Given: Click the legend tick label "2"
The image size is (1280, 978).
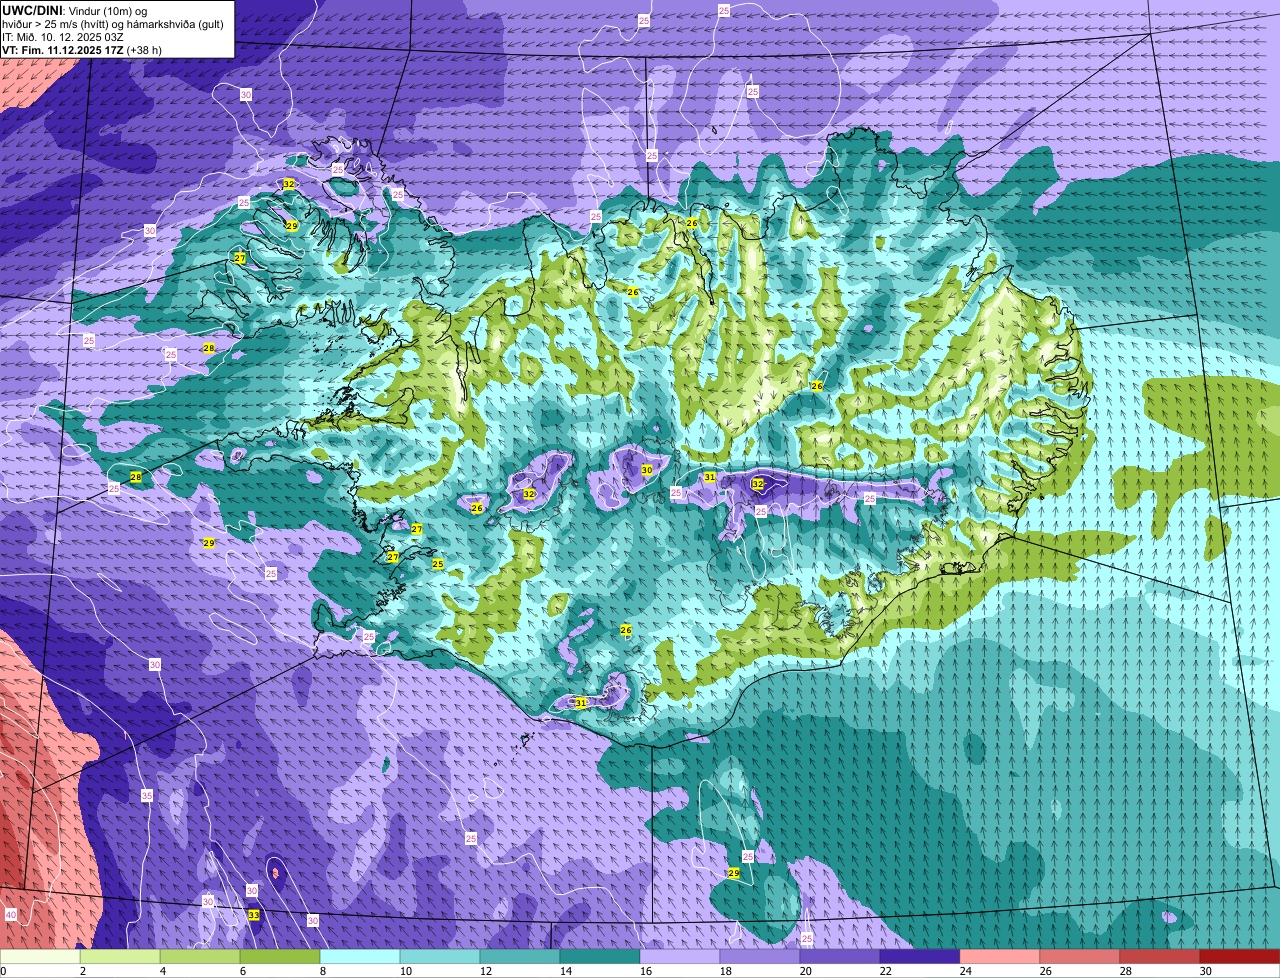Looking at the screenshot, I should click(x=82, y=971).
